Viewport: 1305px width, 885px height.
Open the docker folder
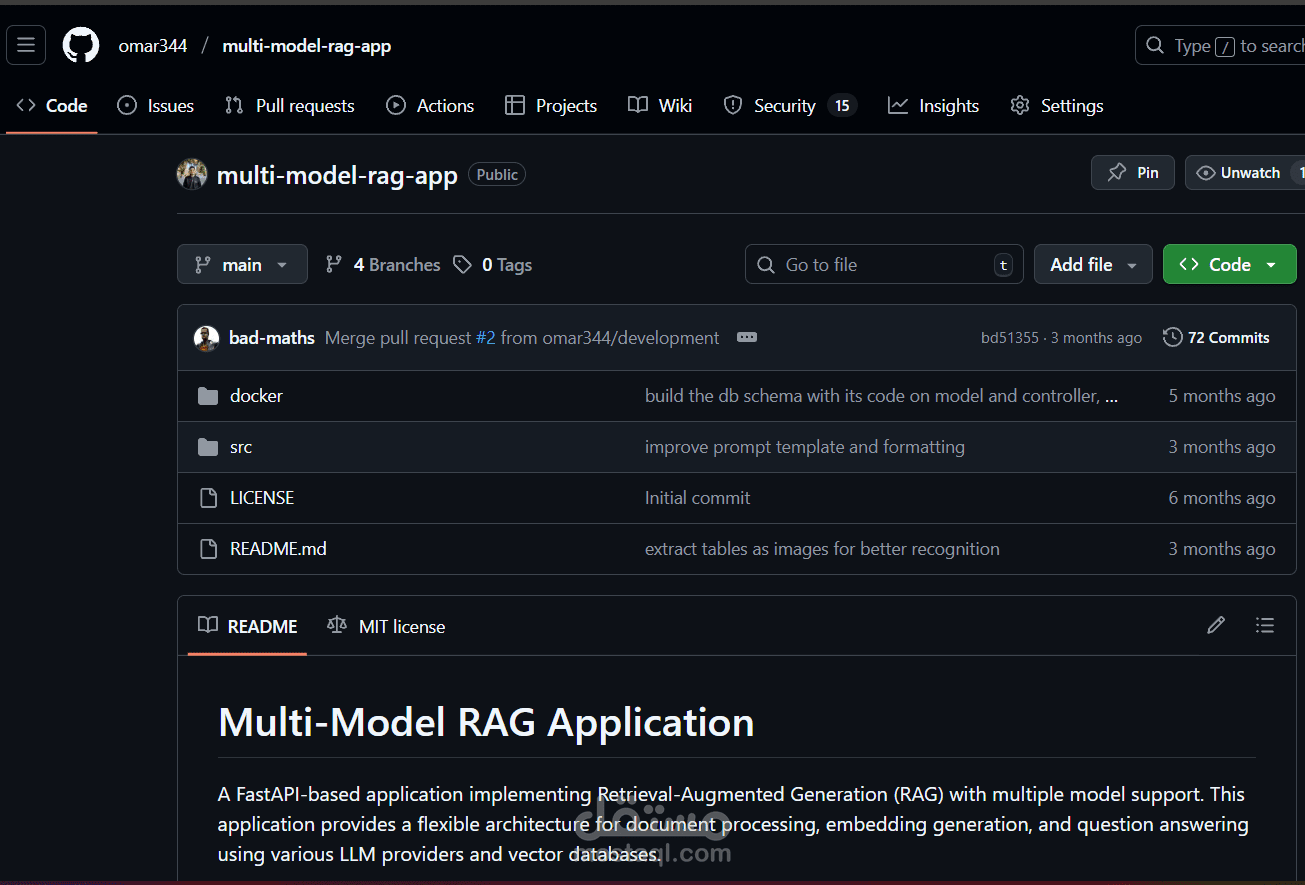pos(256,396)
